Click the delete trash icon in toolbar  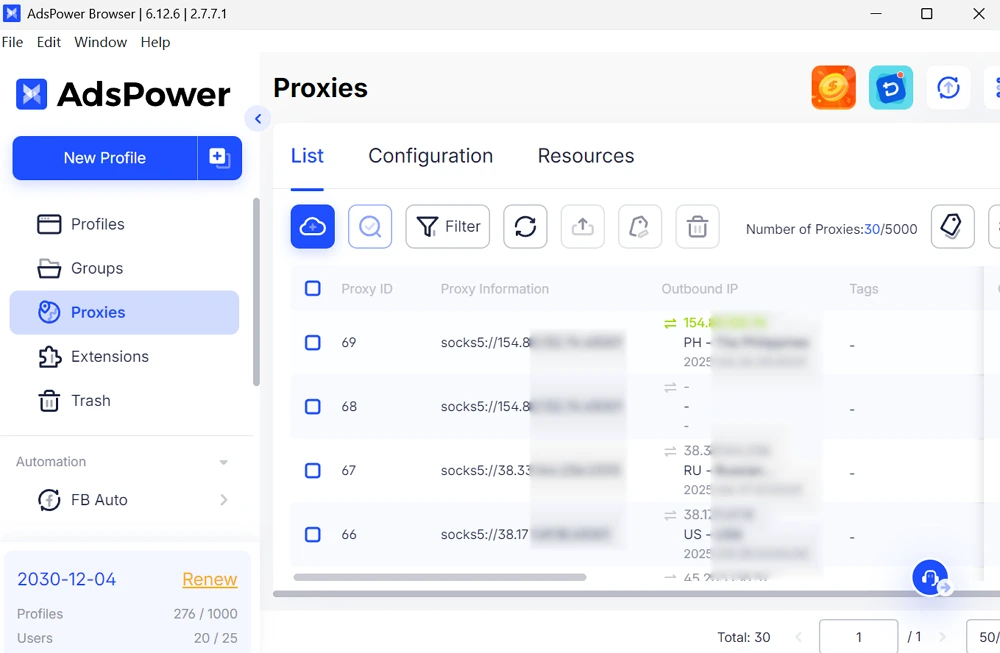coord(697,226)
